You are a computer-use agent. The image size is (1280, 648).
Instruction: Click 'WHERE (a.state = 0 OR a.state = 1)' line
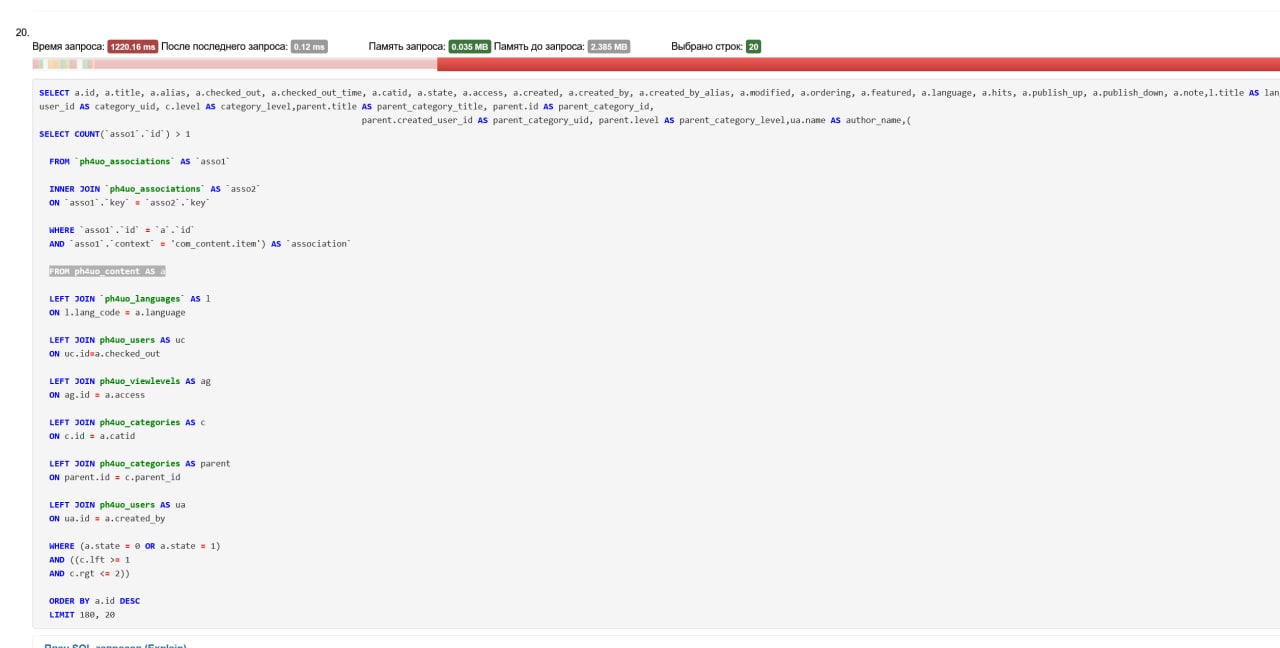click(135, 546)
